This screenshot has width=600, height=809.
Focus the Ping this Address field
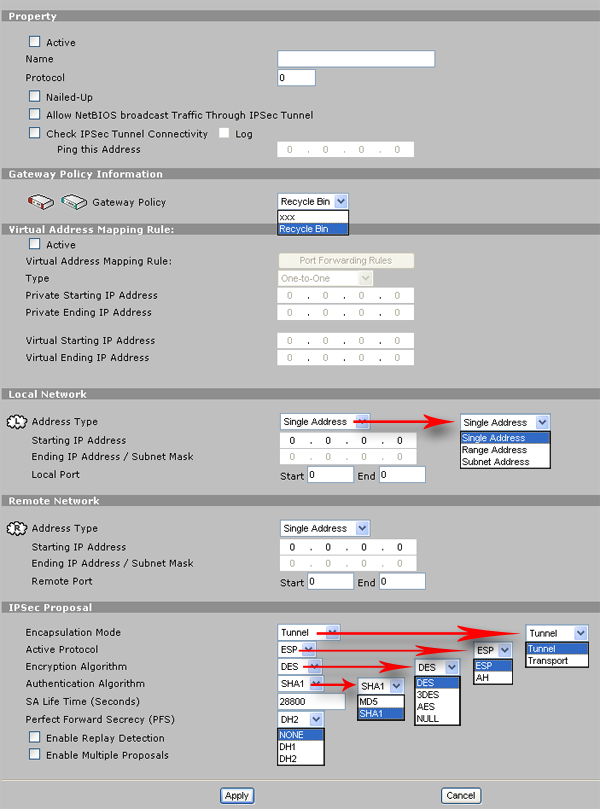click(x=346, y=150)
